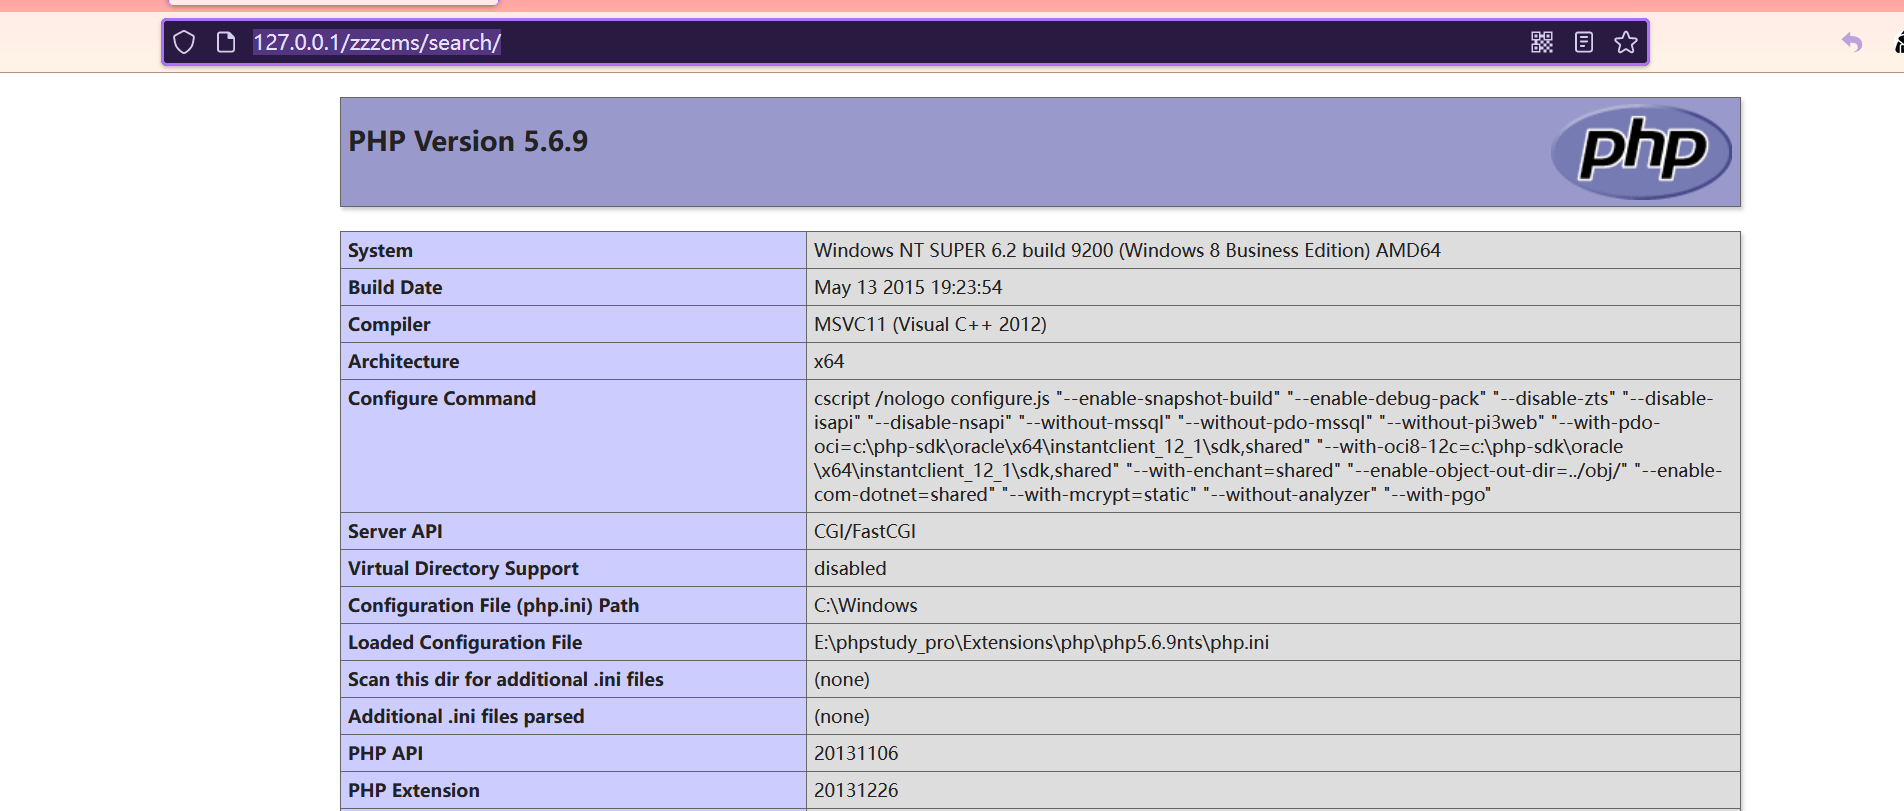Click the PHP logo image
Screen dimensions: 1904x811
tap(1641, 152)
